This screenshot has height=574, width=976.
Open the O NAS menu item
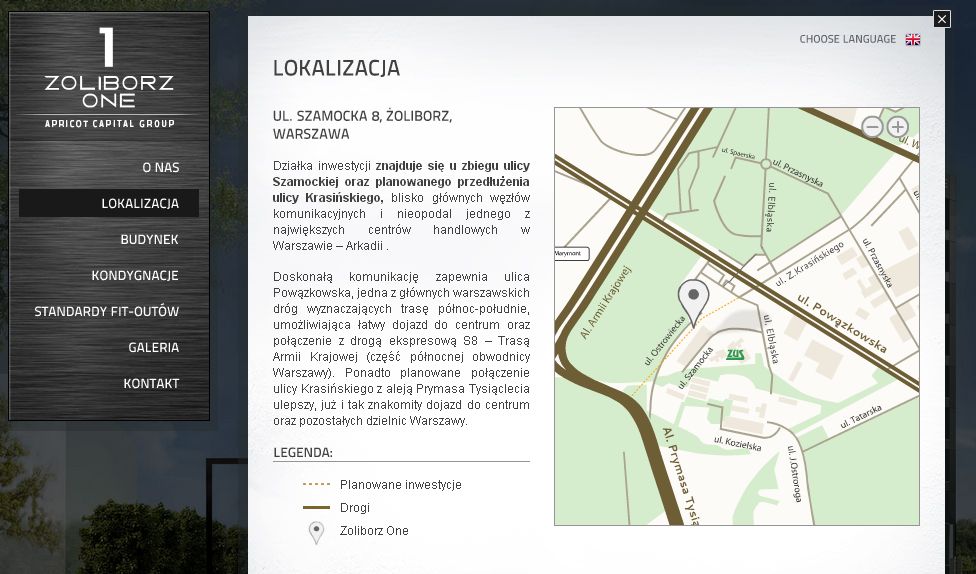[160, 167]
